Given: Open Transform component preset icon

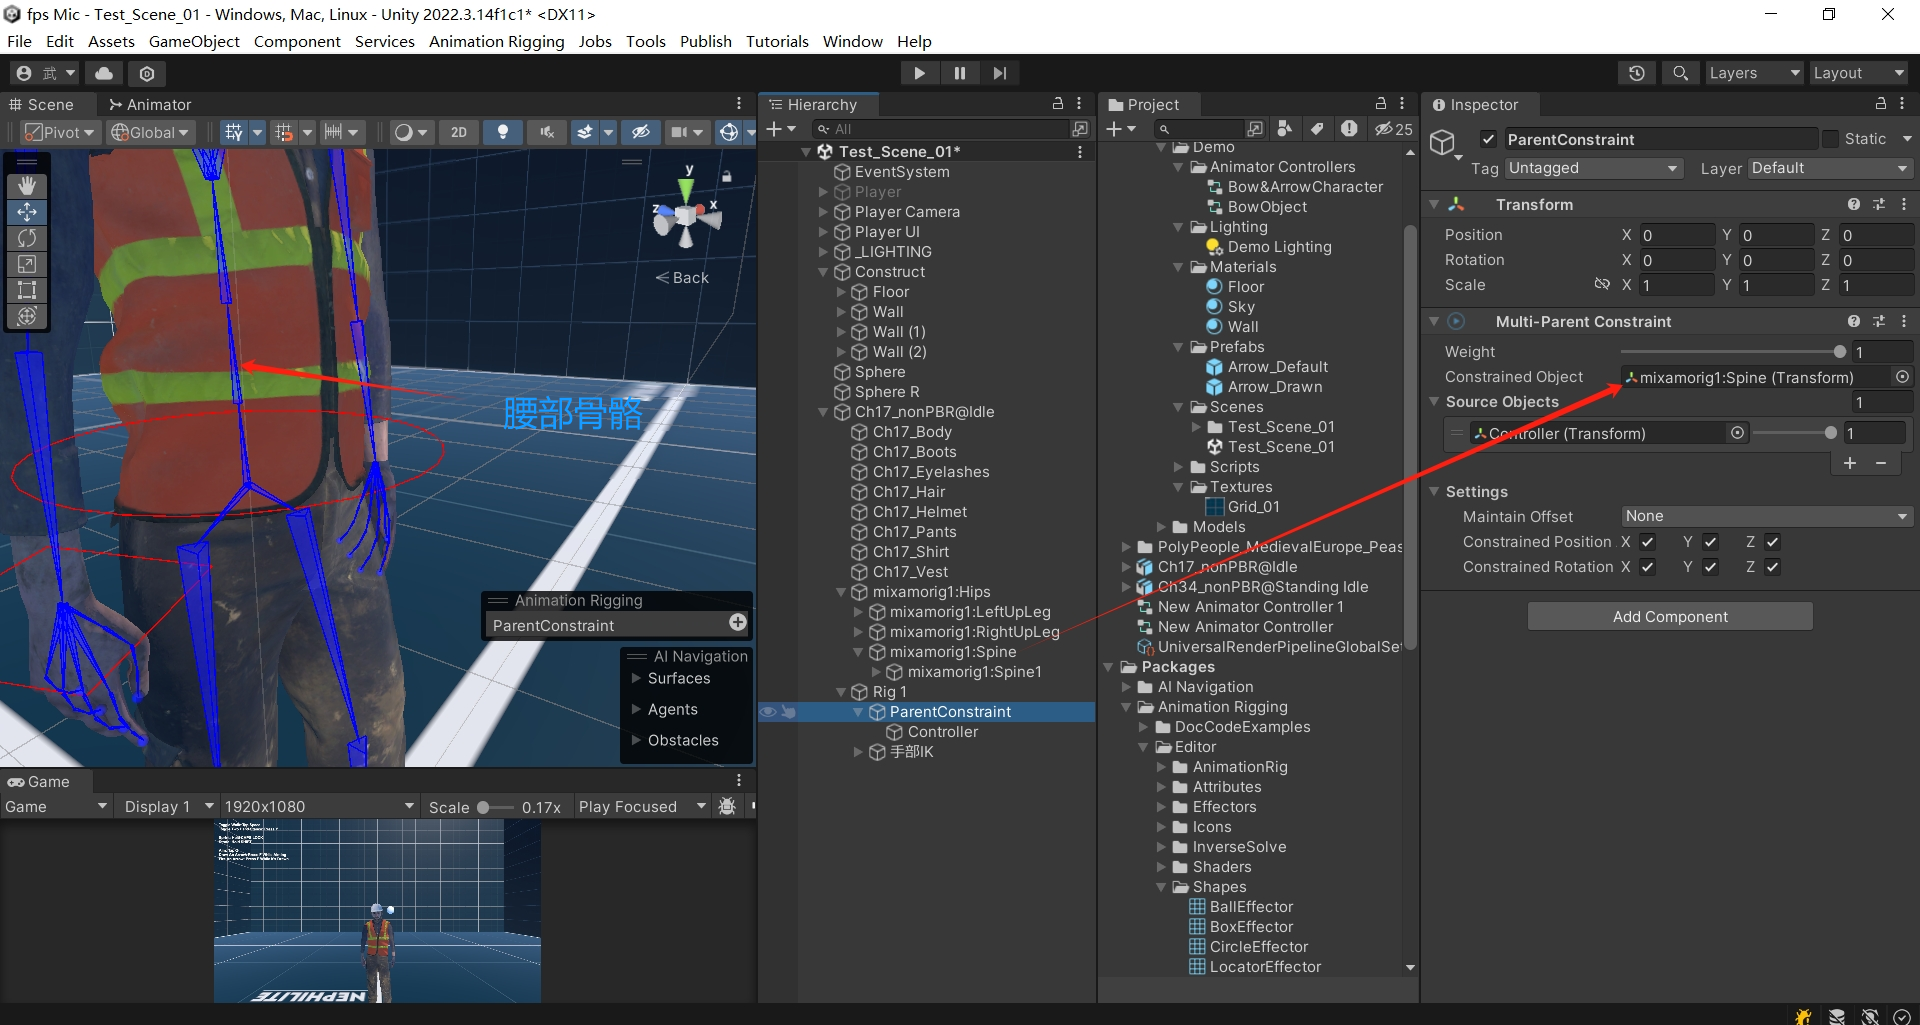Looking at the screenshot, I should 1879,204.
